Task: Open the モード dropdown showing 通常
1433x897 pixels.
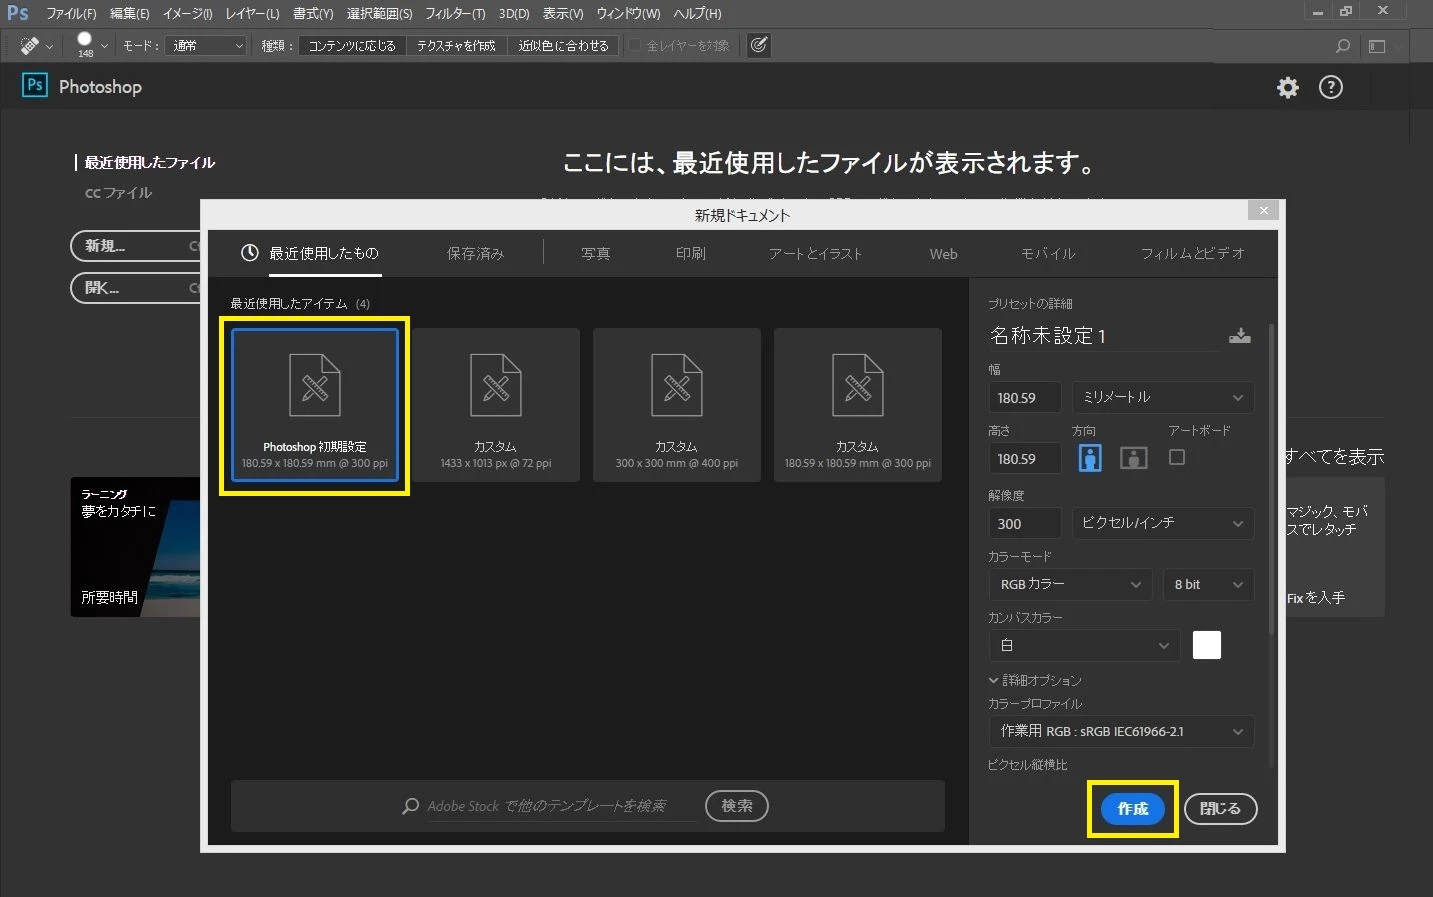Action: [x=207, y=46]
